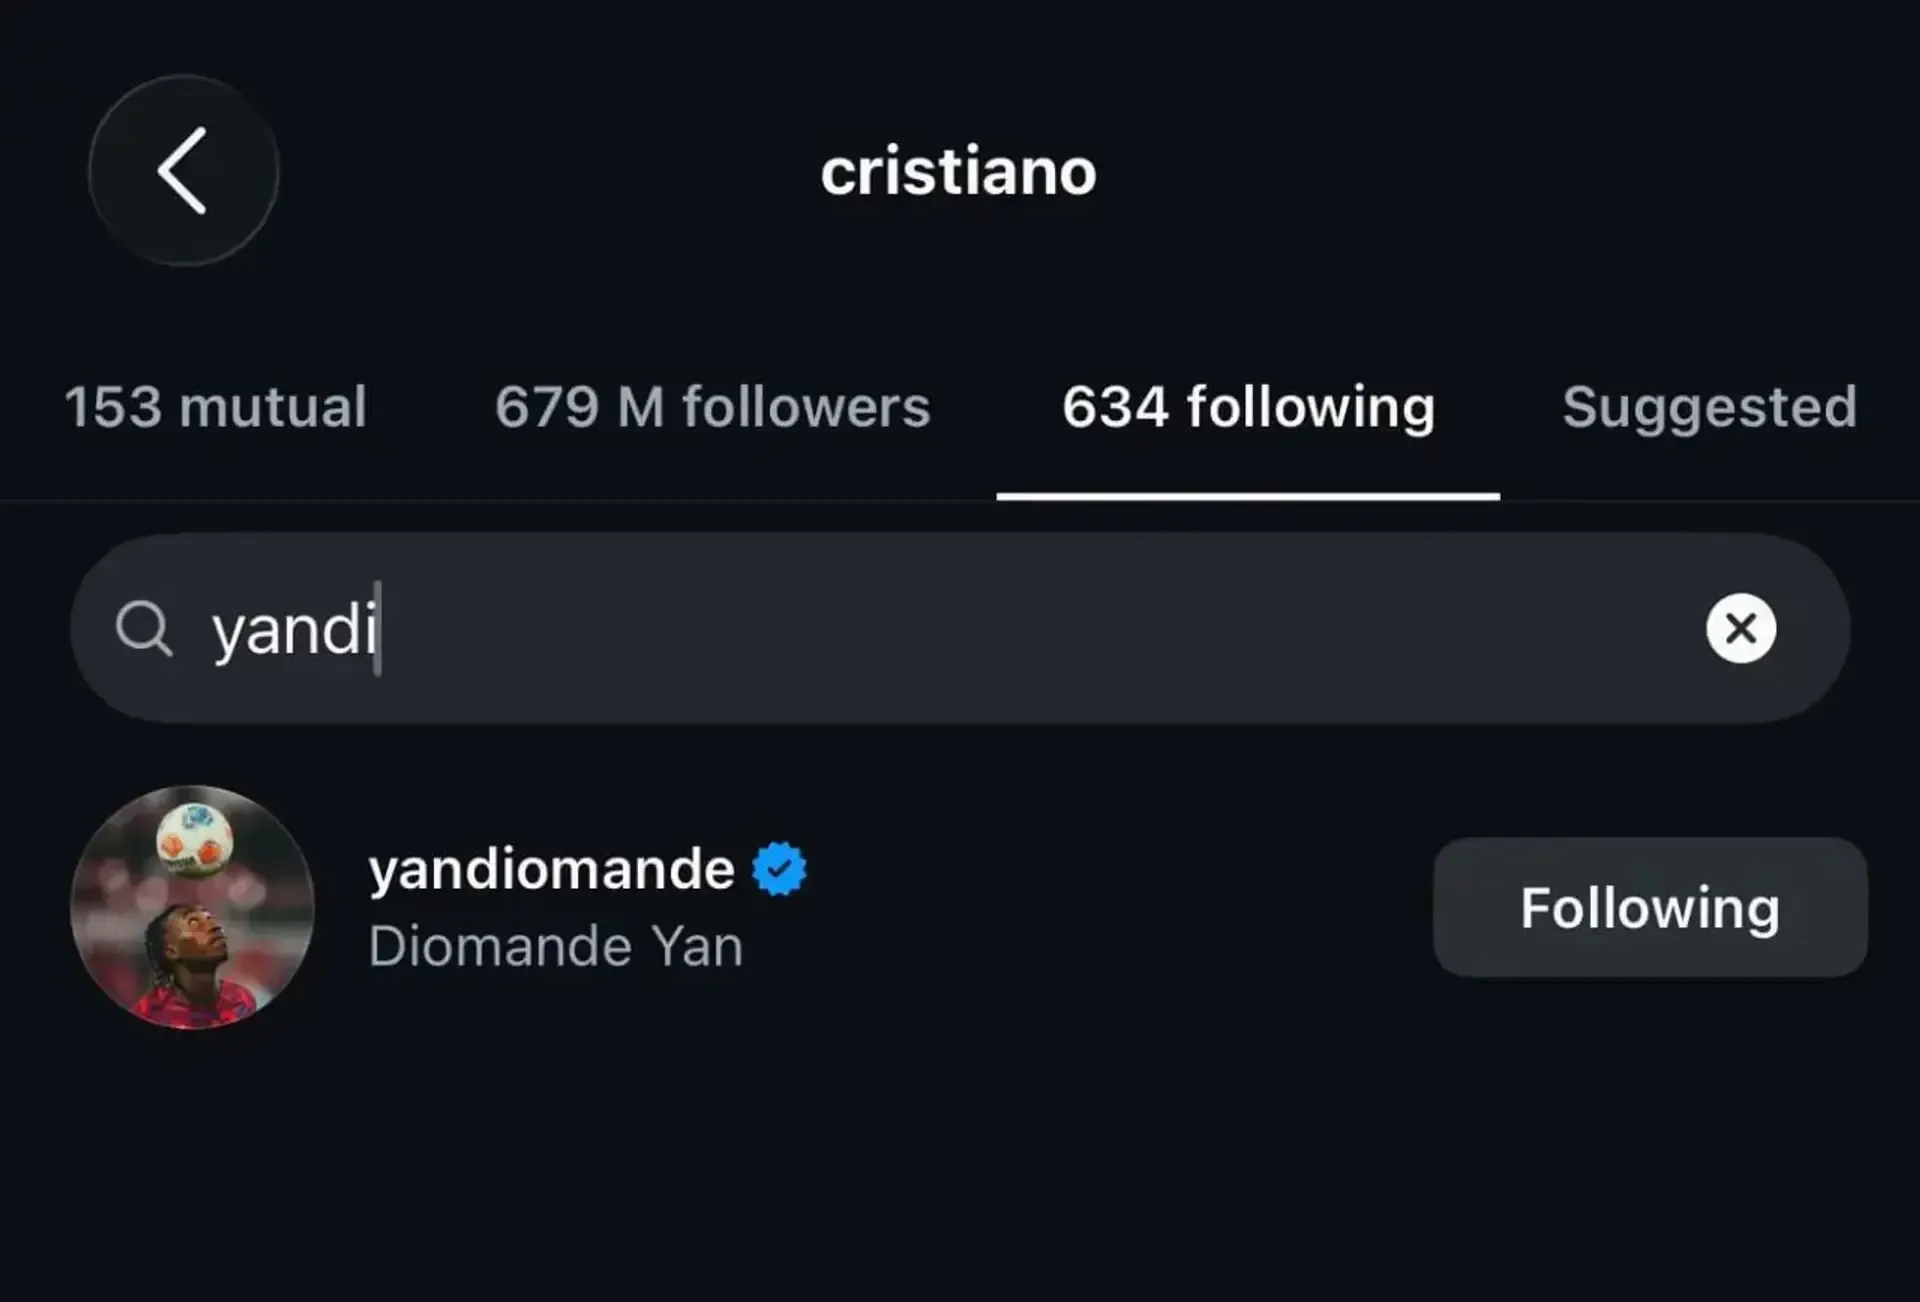1920x1302 pixels.
Task: Select the 634 following tab
Action: coord(1248,407)
